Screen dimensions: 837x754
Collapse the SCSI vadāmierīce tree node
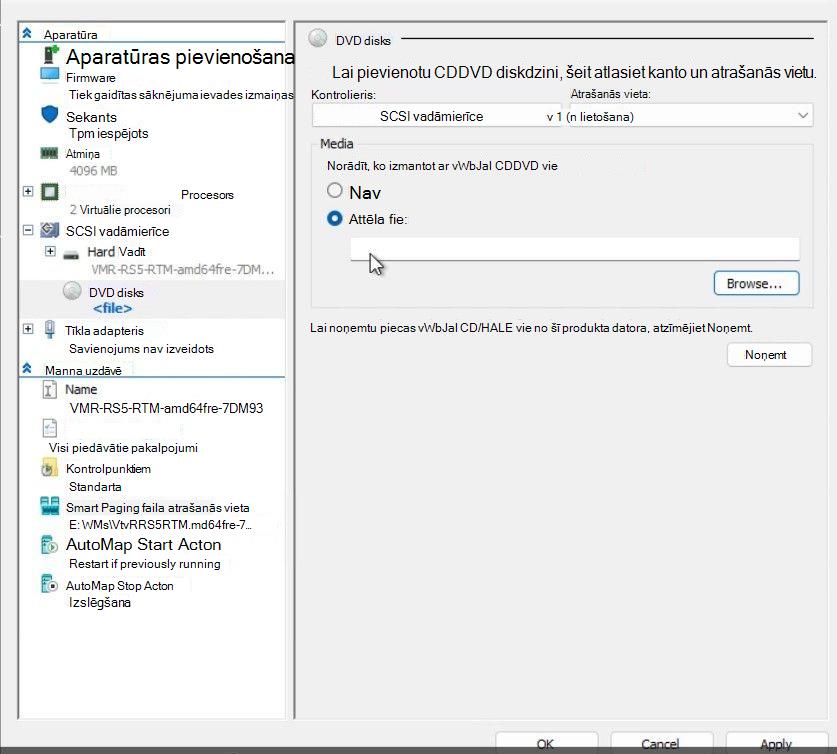[x=28, y=231]
